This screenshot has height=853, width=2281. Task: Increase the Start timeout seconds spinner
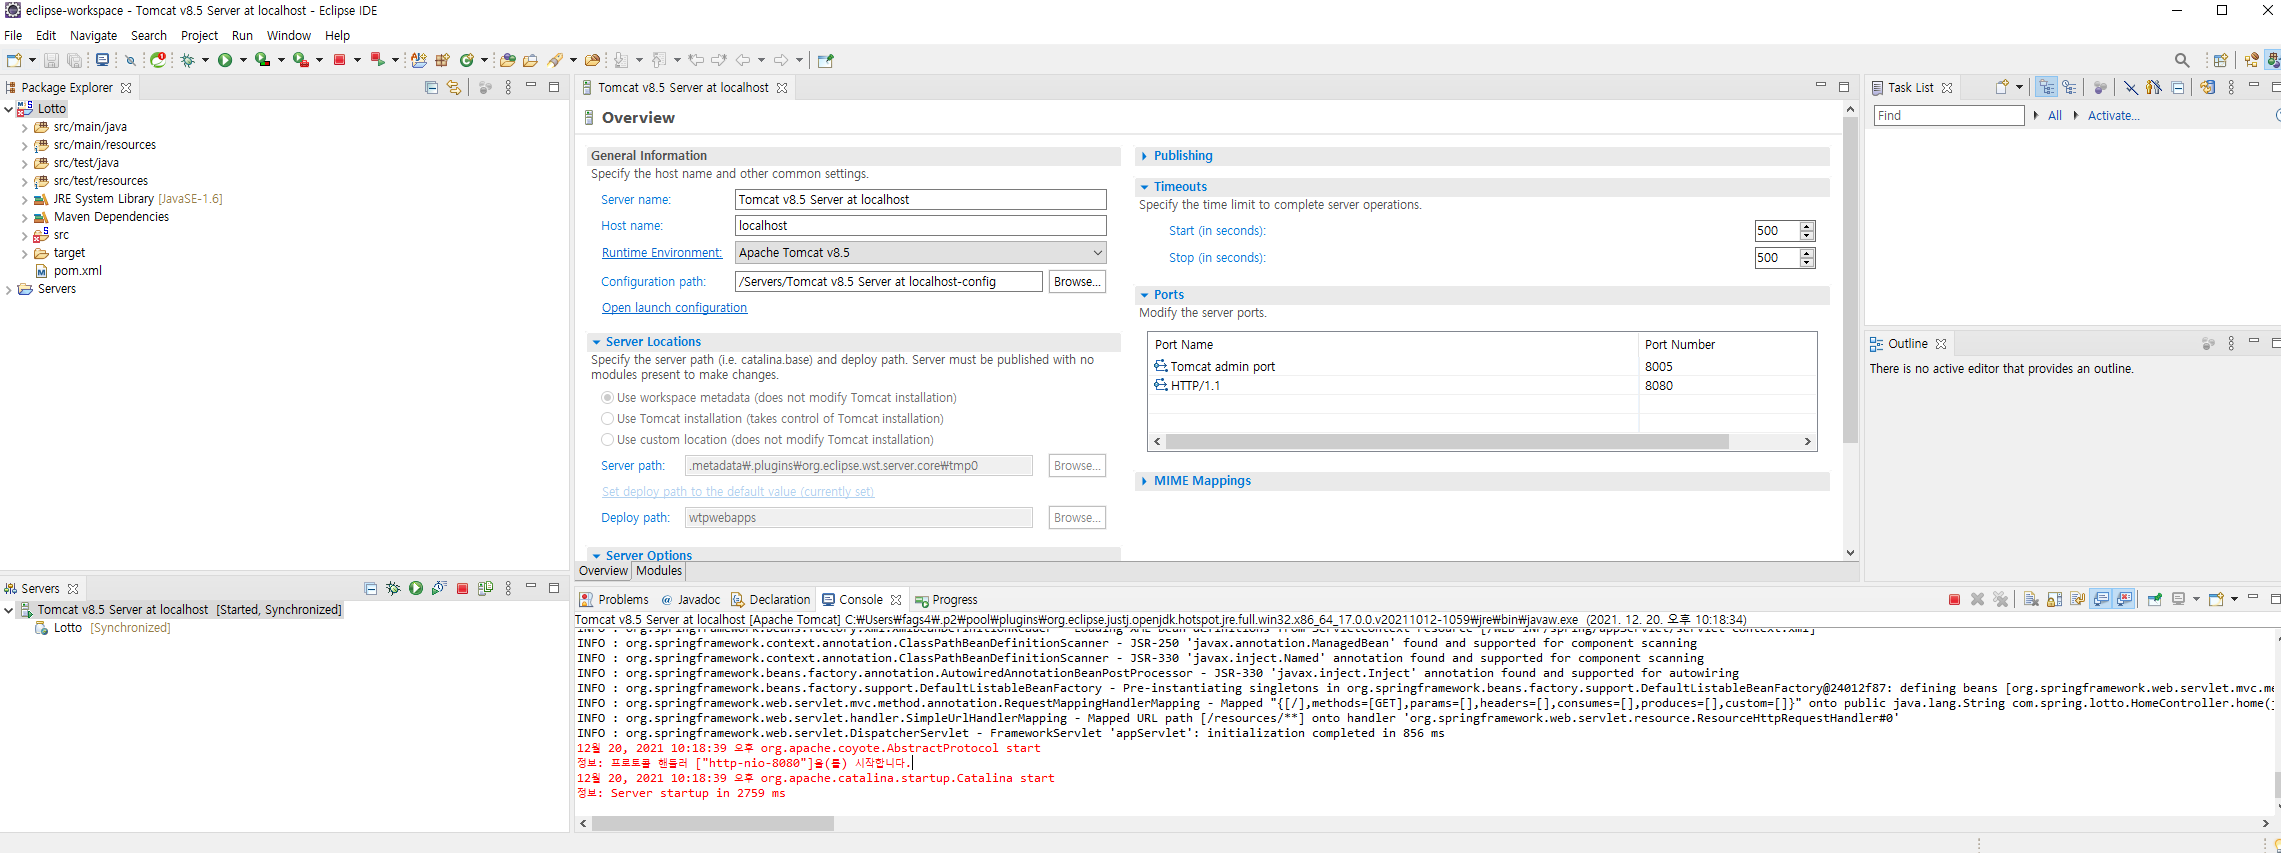[1807, 226]
